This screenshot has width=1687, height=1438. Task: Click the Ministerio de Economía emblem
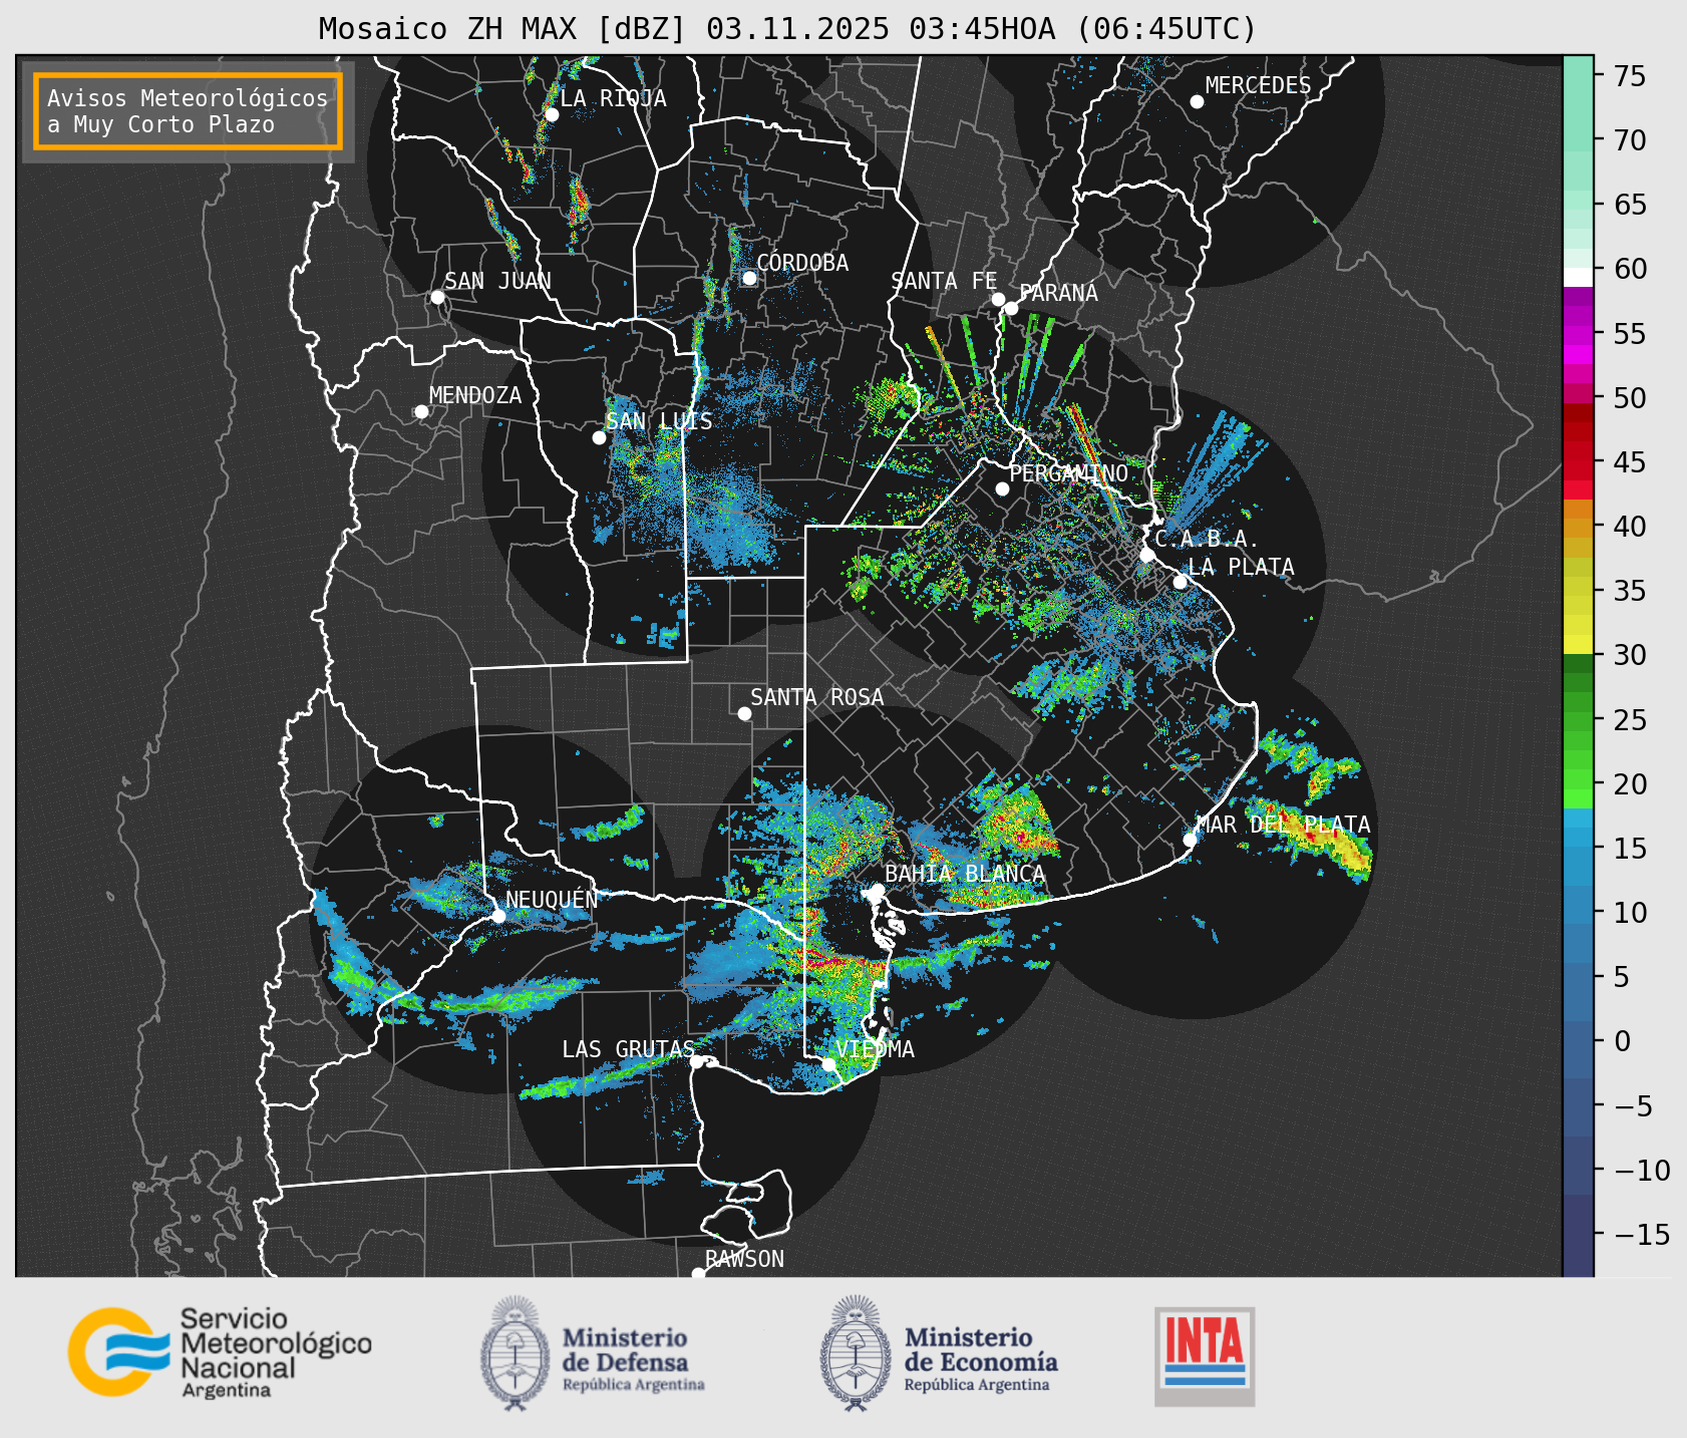tap(855, 1353)
